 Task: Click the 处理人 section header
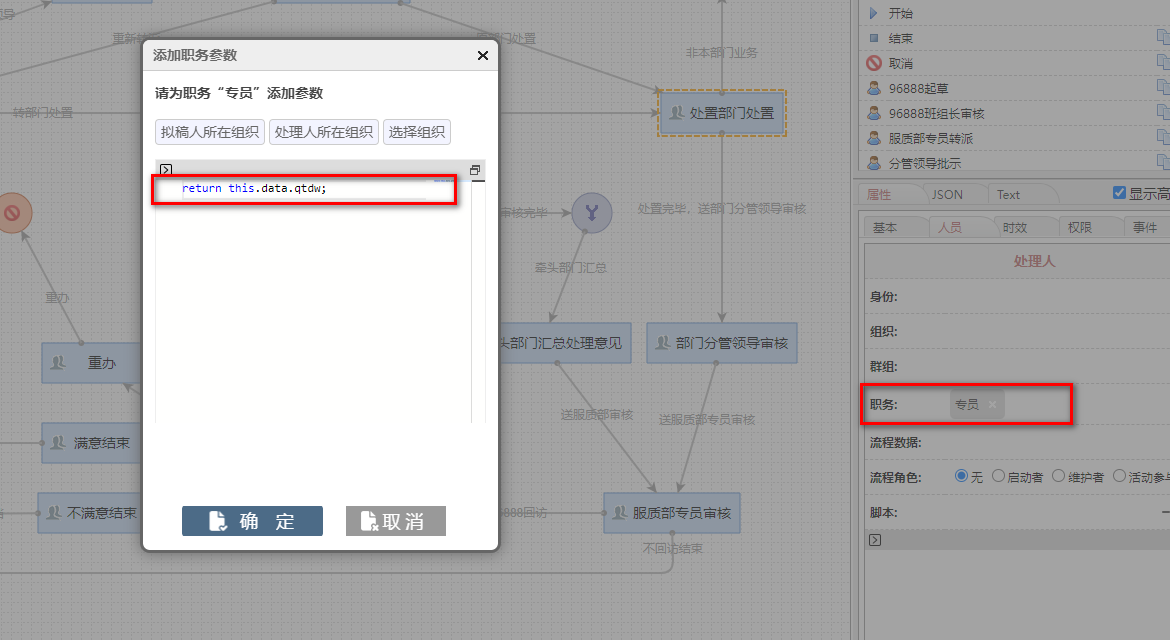pos(1033,261)
